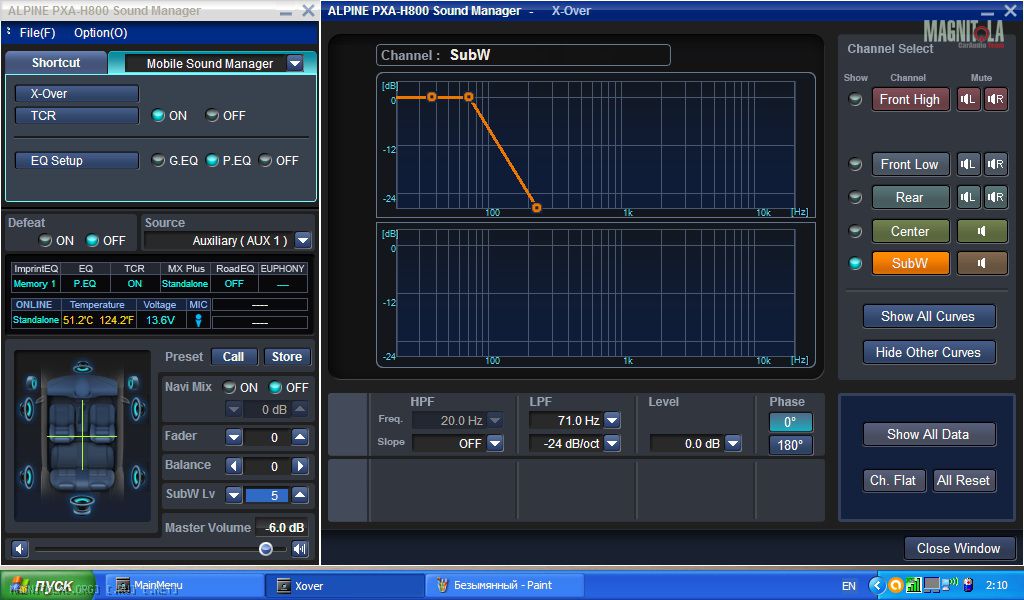Show the Front High curve

click(x=855, y=99)
